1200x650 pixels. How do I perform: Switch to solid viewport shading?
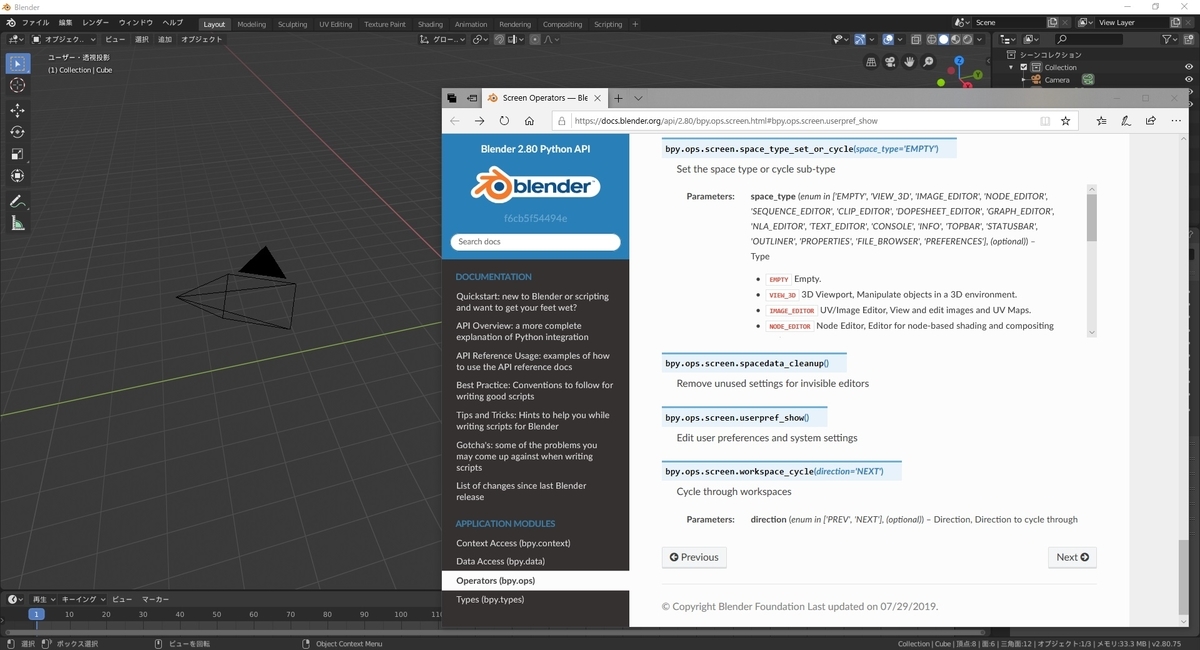click(943, 39)
